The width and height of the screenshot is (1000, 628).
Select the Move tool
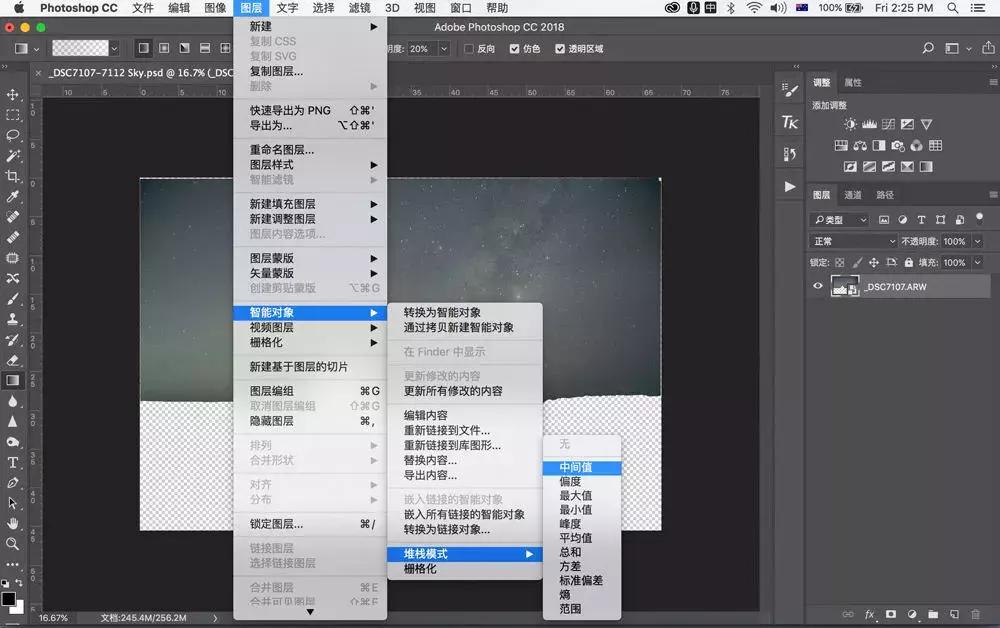12,94
